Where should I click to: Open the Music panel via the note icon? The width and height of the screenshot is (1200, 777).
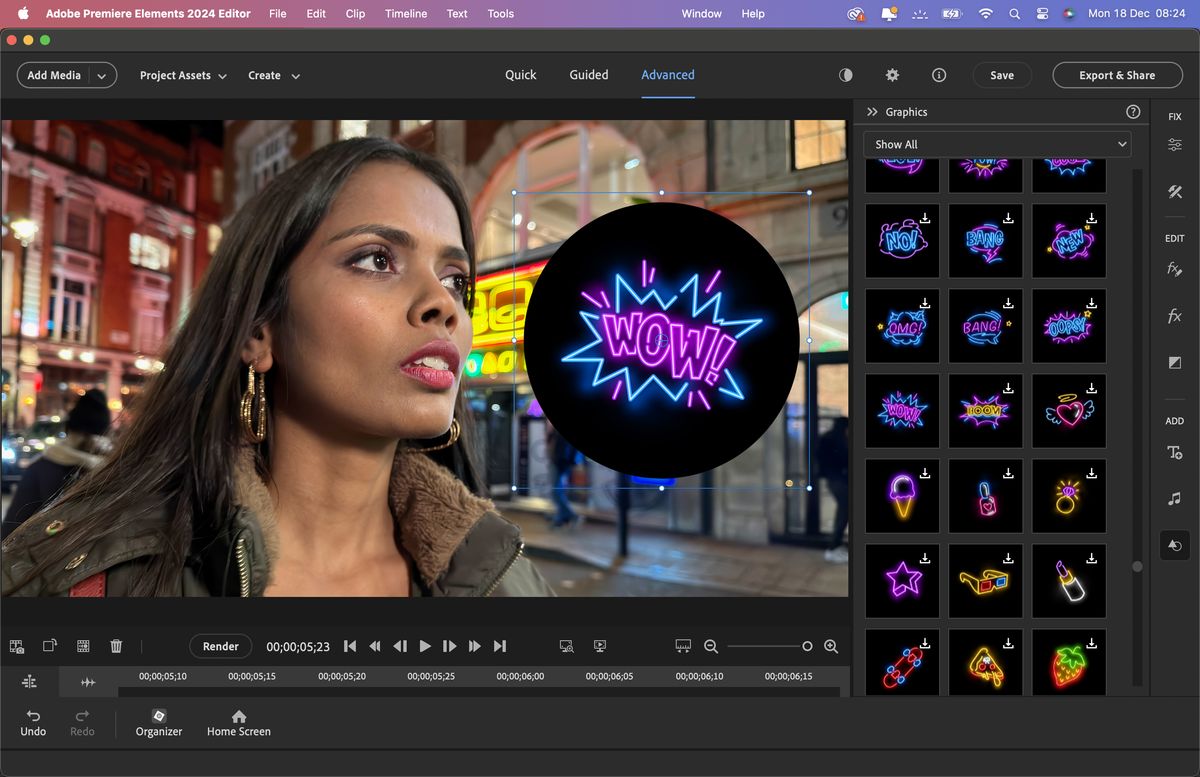(x=1174, y=497)
